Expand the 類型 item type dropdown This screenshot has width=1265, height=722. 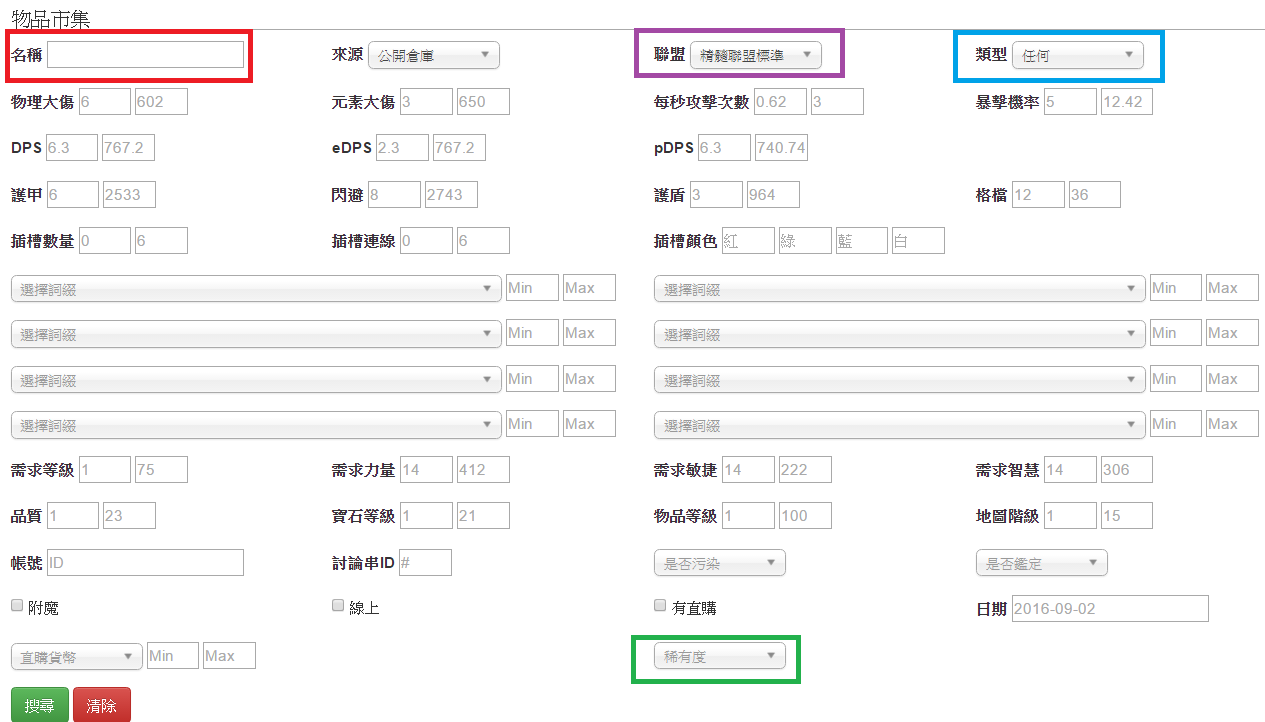click(1077, 55)
